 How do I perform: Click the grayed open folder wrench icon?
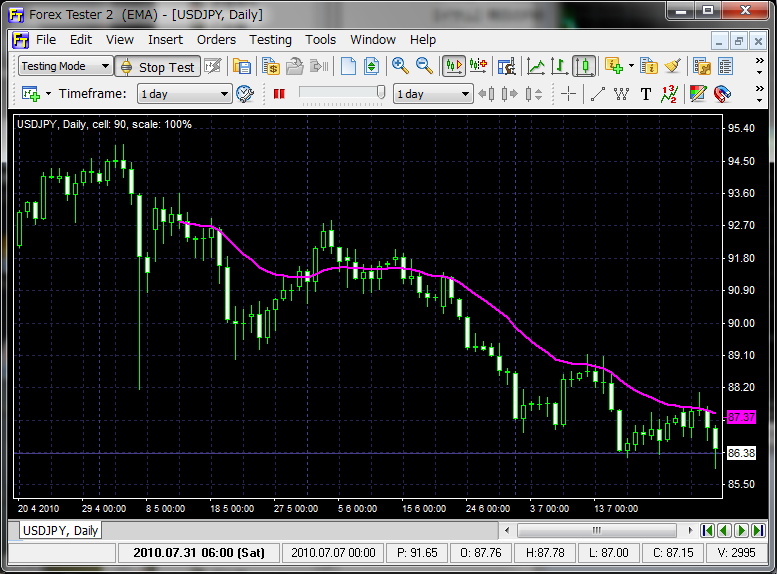tap(295, 66)
